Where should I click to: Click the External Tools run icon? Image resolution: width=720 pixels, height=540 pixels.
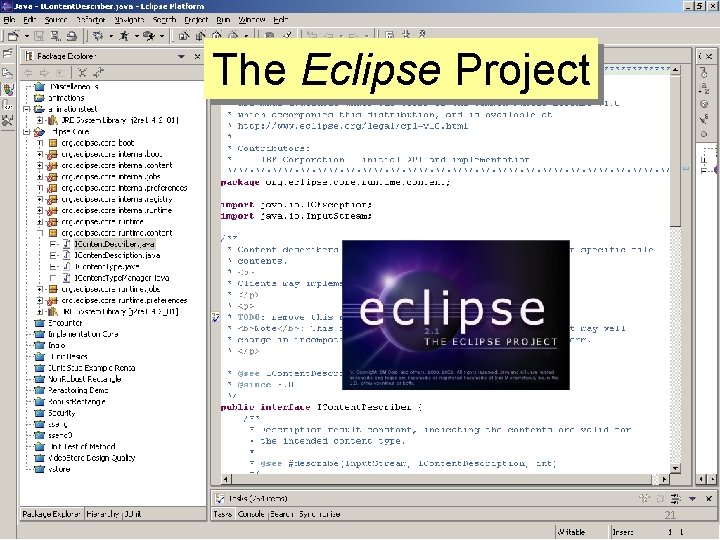[149, 35]
